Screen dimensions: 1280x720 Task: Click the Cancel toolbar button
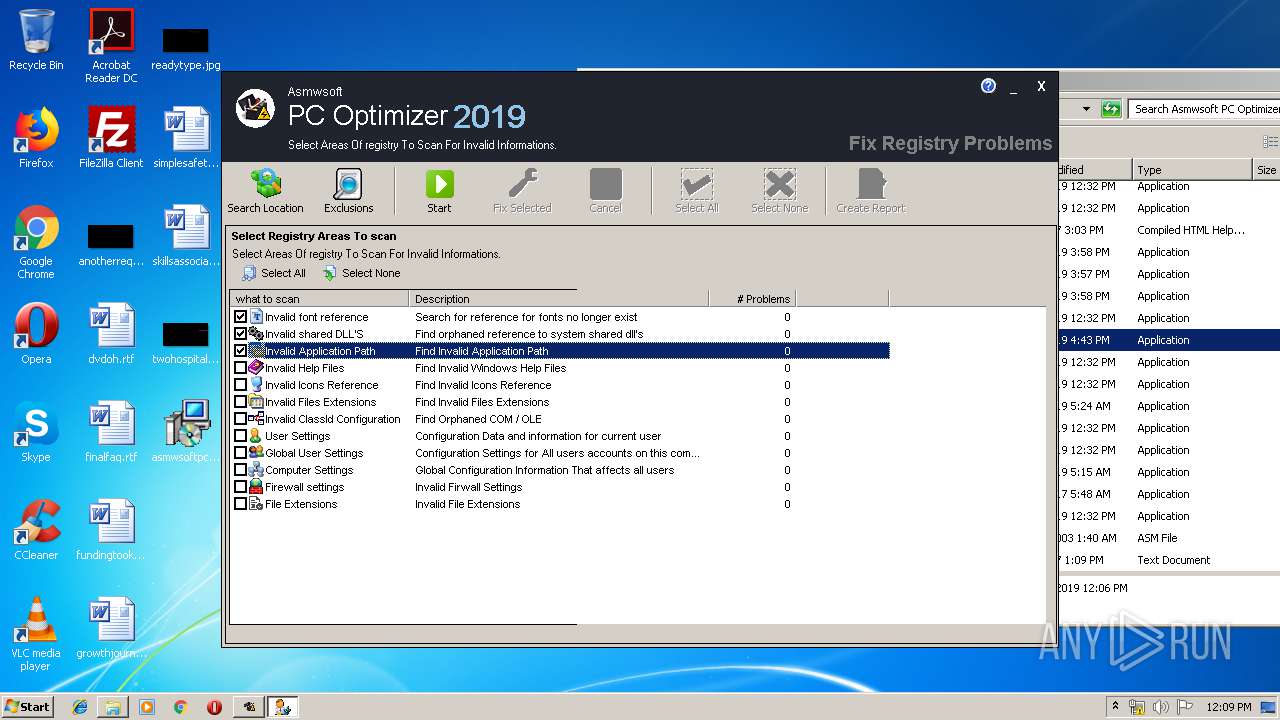(x=605, y=191)
